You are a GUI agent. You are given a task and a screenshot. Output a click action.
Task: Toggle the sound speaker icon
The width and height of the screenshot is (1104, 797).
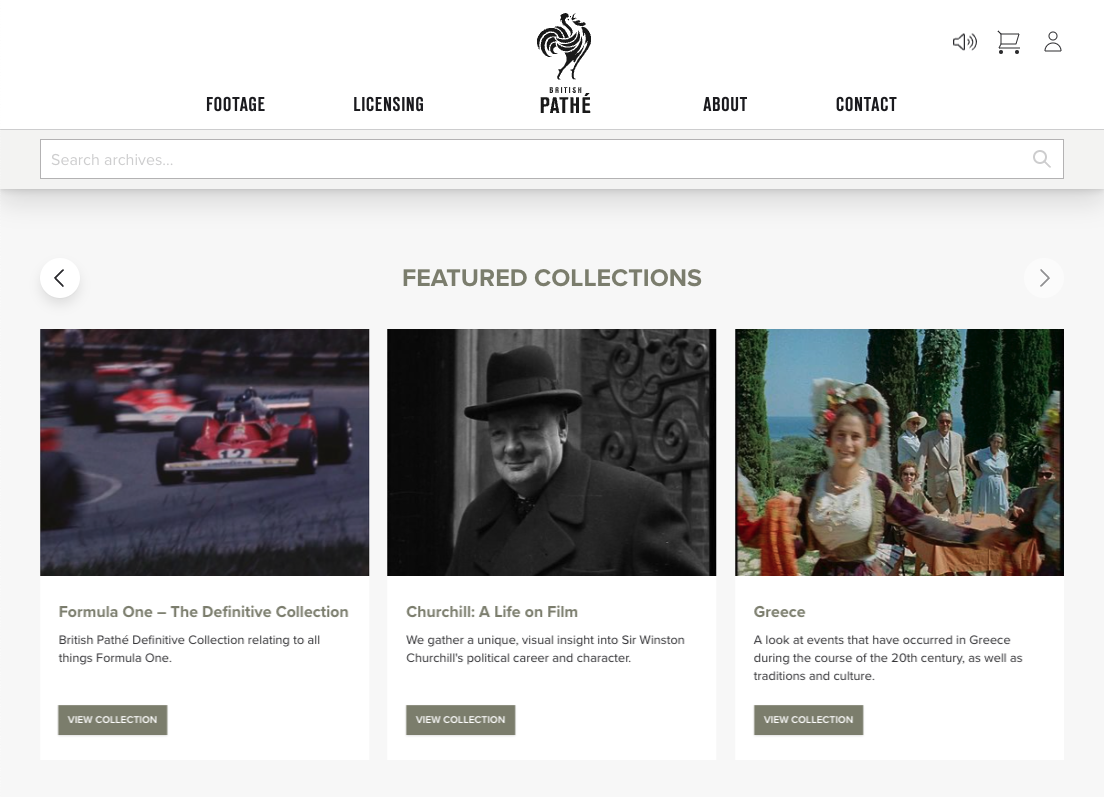pyautogui.click(x=964, y=42)
